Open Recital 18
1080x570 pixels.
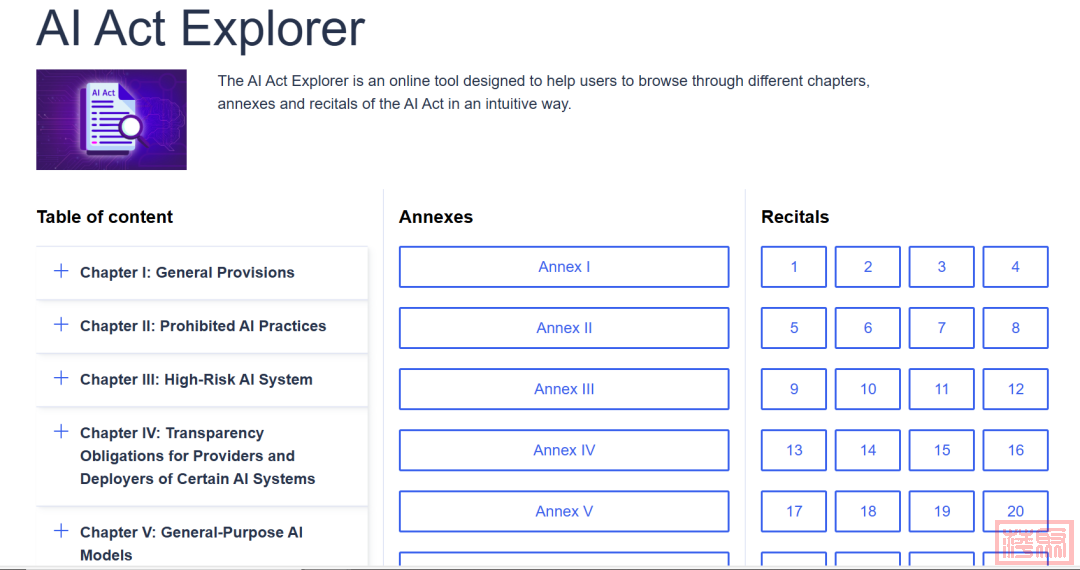(868, 511)
